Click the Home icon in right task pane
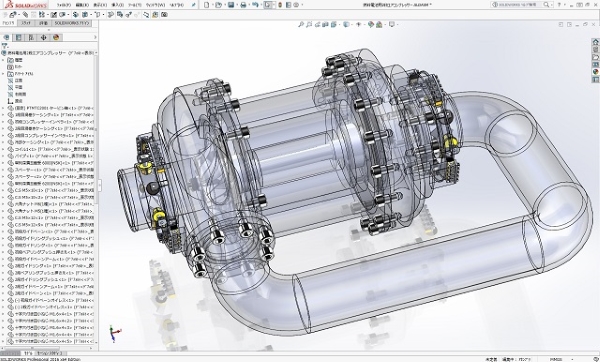 tap(596, 42)
